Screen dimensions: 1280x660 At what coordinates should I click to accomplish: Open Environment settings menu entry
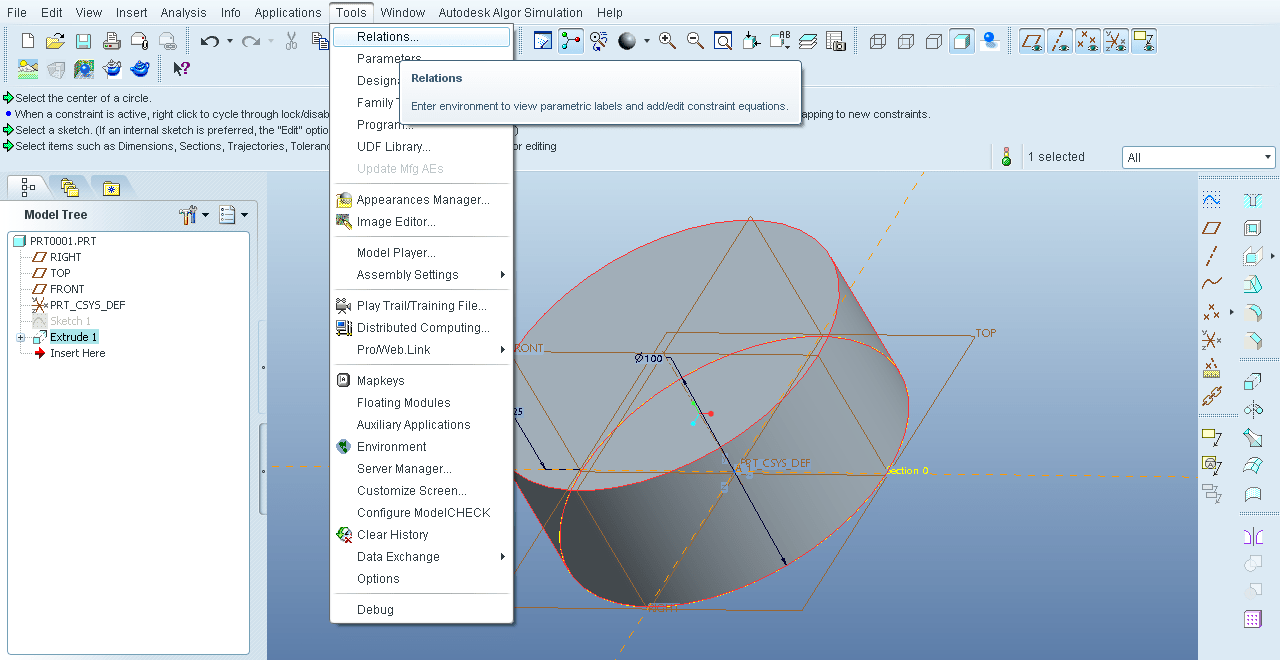pyautogui.click(x=421, y=447)
